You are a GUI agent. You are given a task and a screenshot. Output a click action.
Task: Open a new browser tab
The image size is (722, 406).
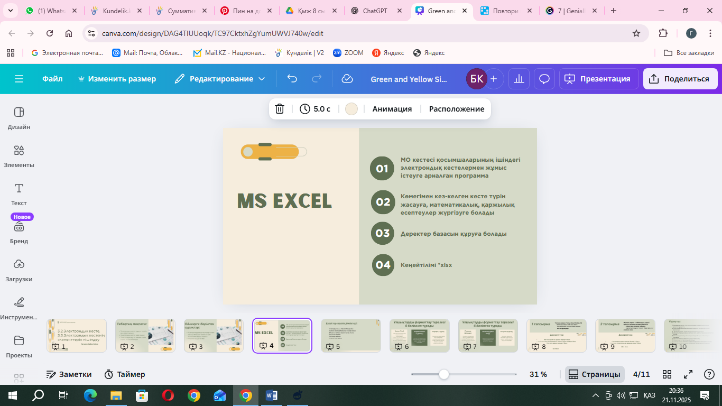point(613,11)
